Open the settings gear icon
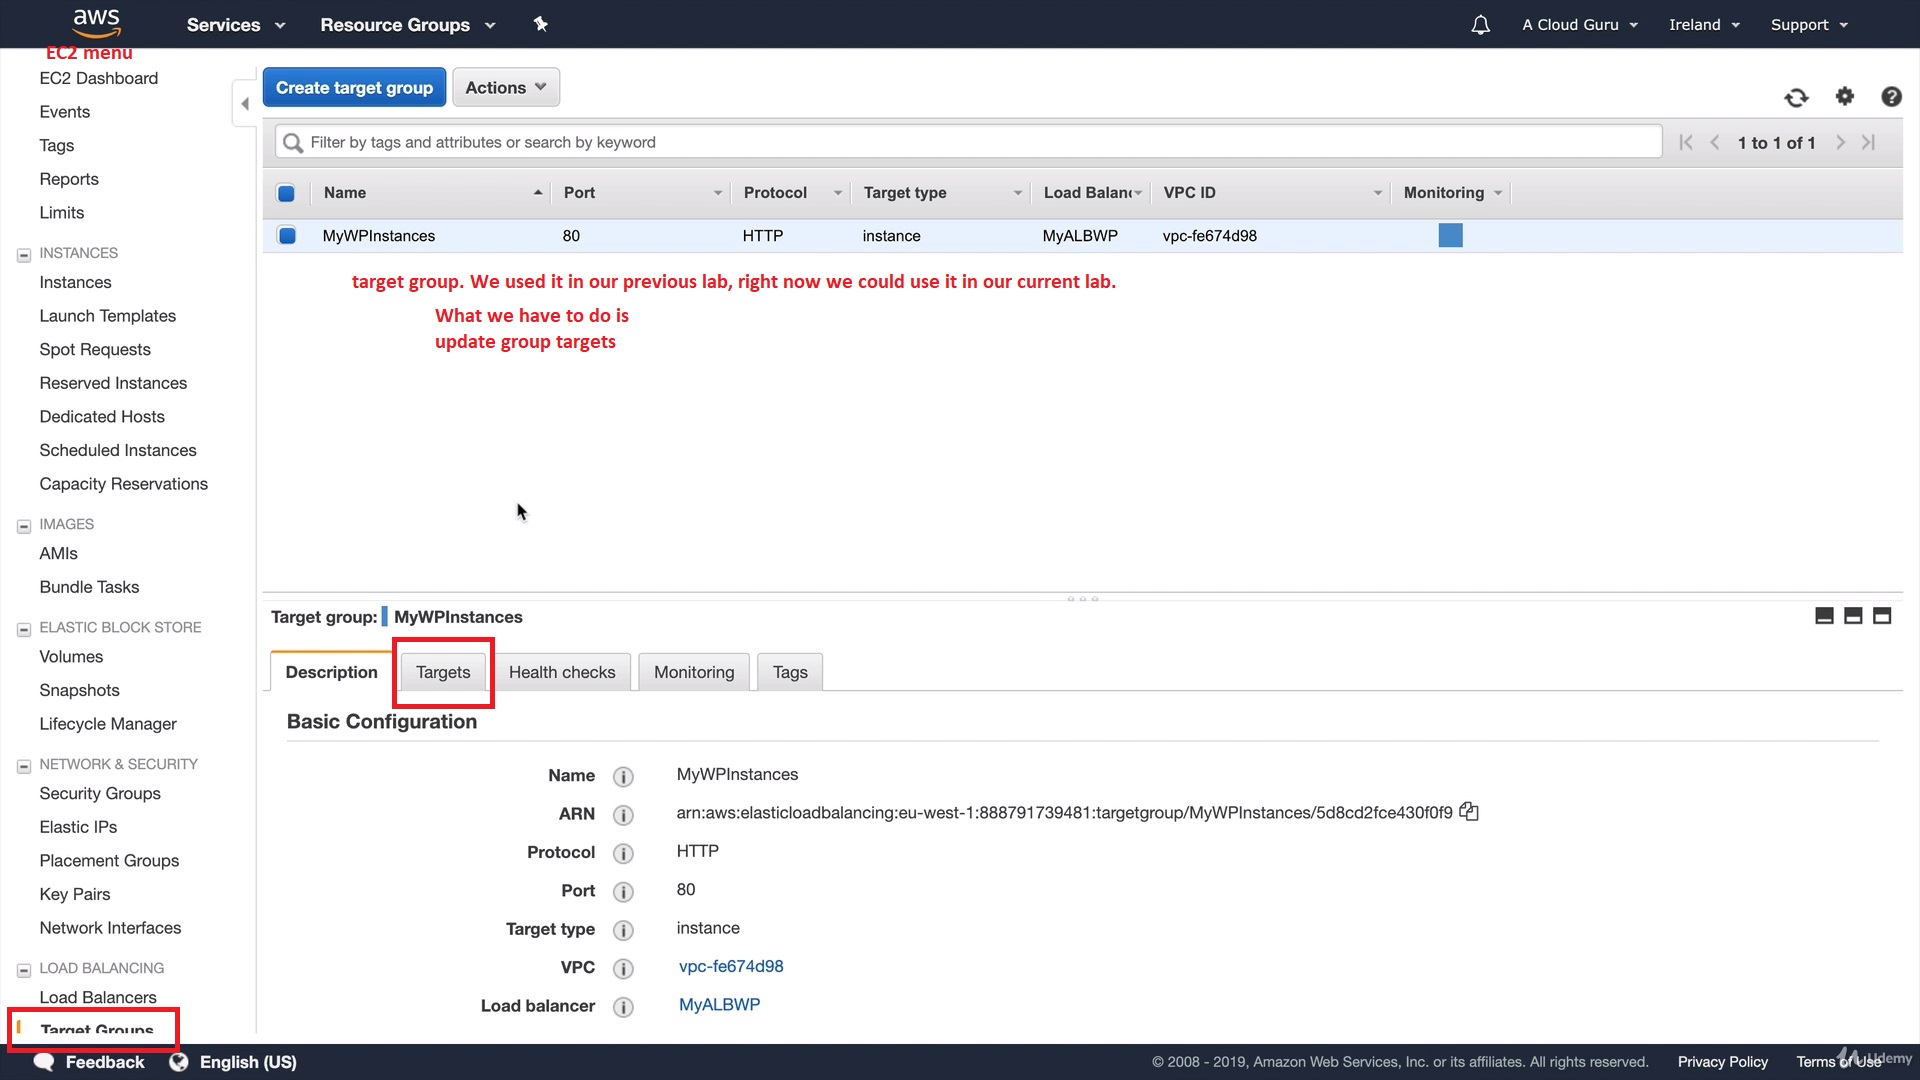This screenshot has width=1920, height=1080. coord(1845,96)
